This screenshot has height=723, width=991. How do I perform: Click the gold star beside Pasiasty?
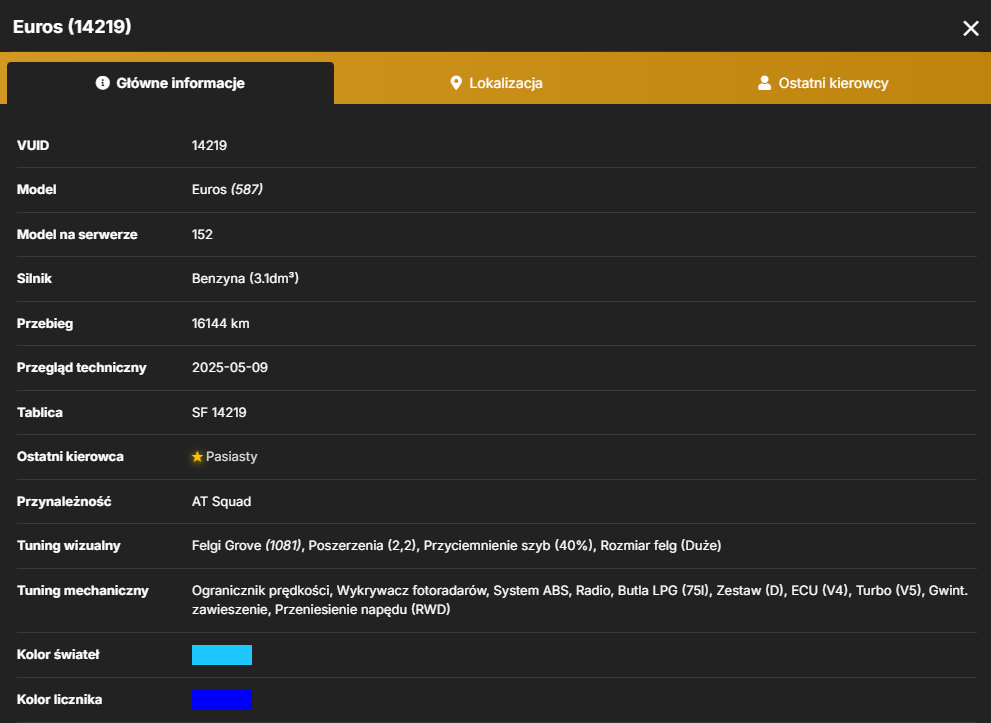[197, 456]
